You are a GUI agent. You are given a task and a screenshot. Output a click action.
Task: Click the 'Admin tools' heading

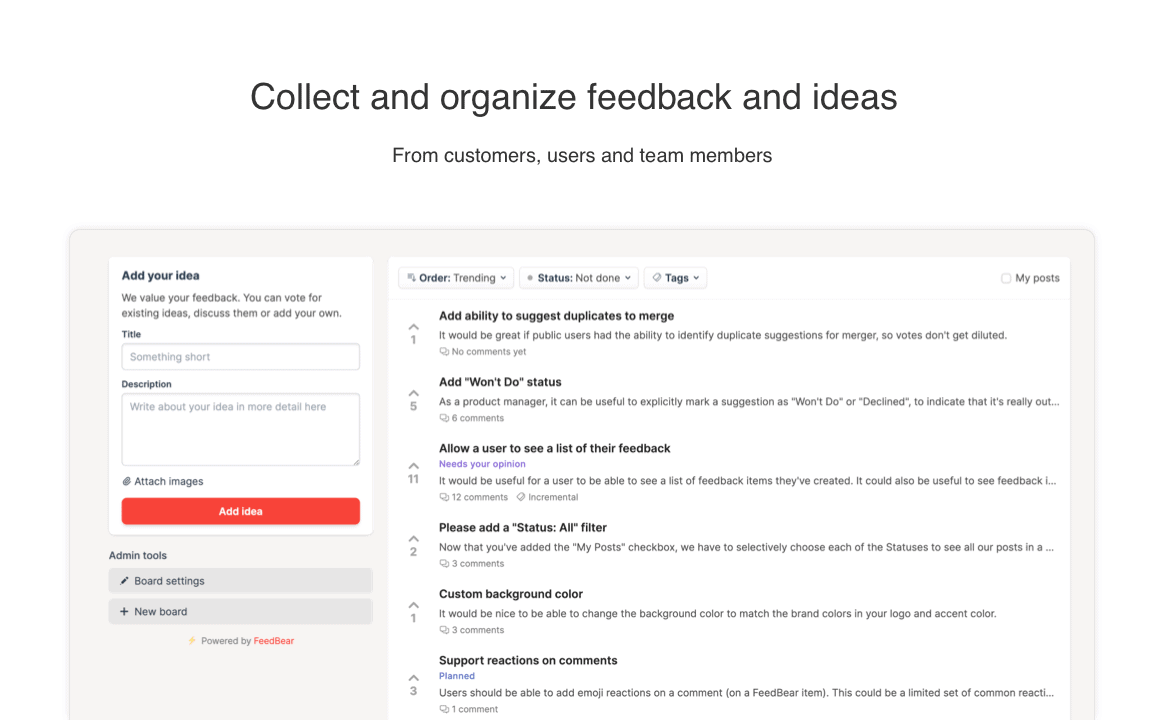(x=138, y=556)
